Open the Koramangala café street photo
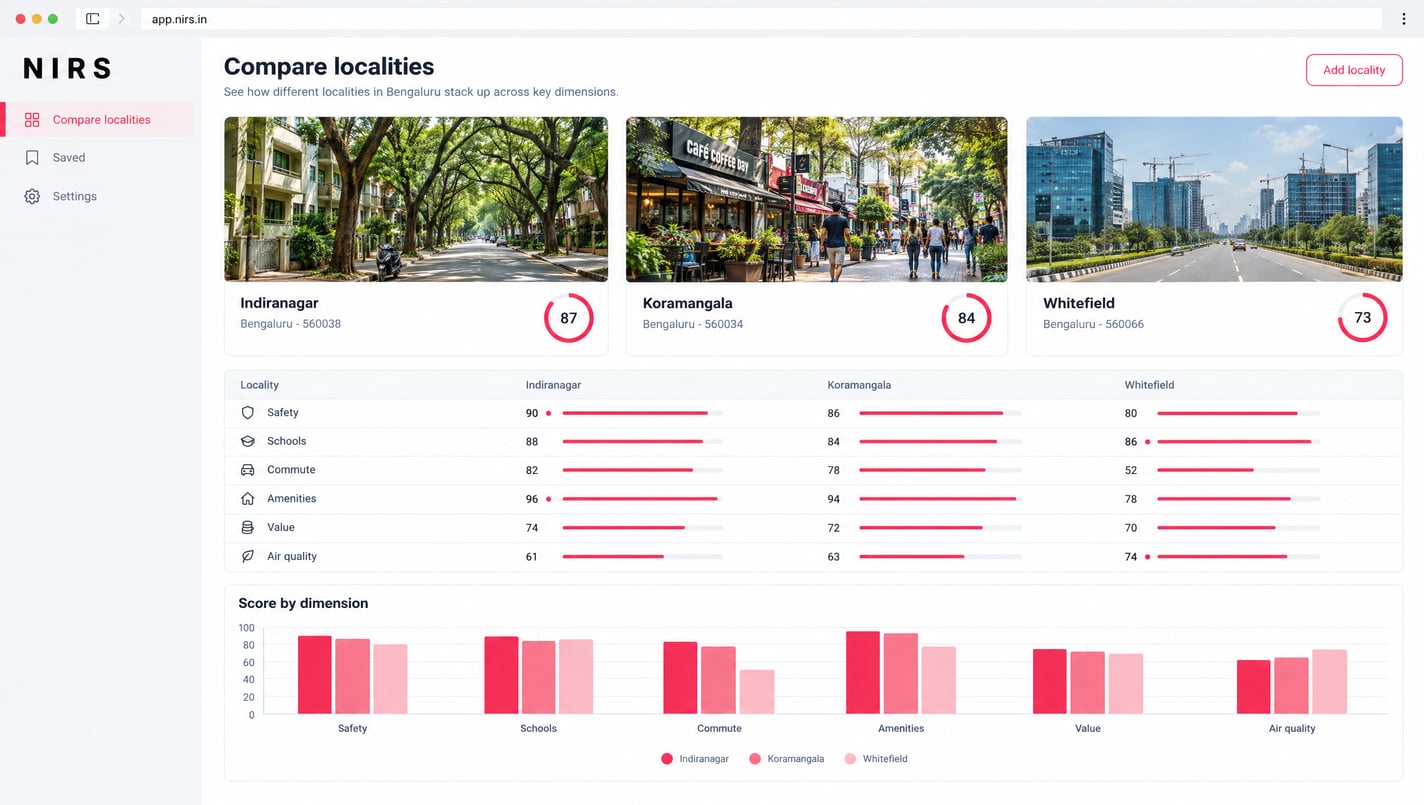This screenshot has width=1424, height=805. coord(817,199)
